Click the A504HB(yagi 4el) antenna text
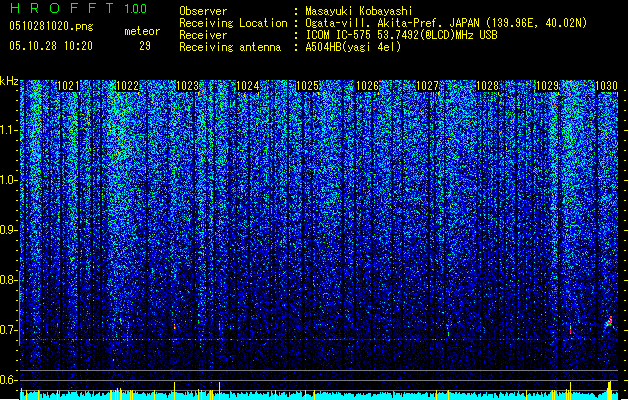This screenshot has width=629, height=400. [x=353, y=47]
